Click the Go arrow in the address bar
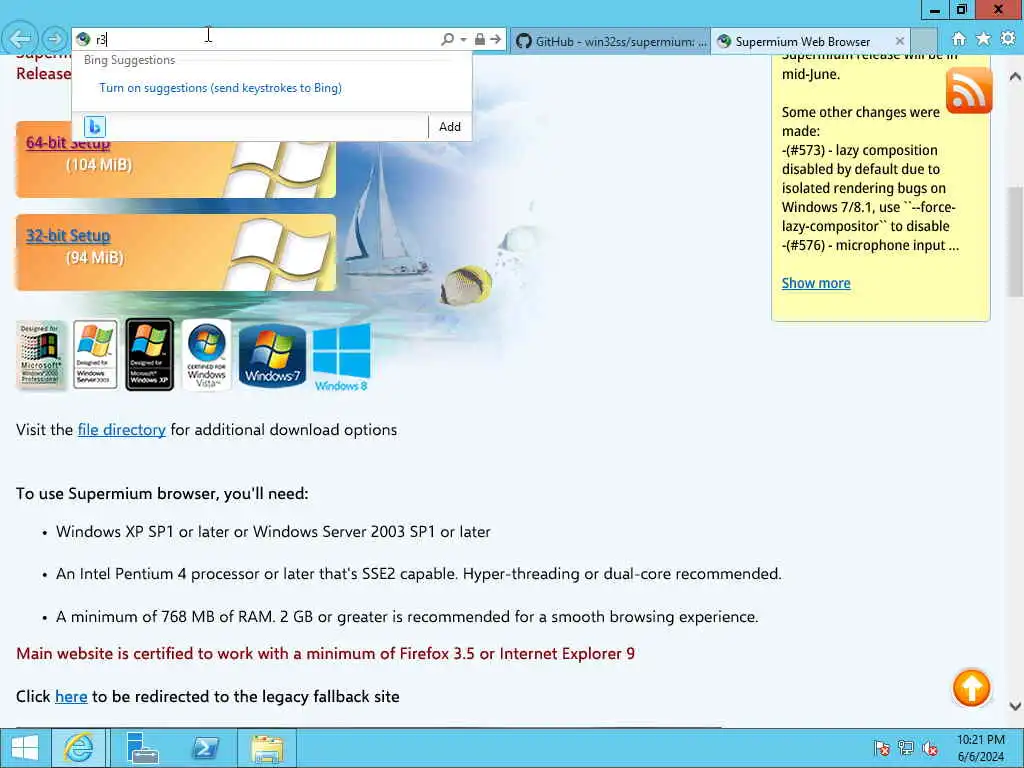The image size is (1024, 768). click(496, 40)
